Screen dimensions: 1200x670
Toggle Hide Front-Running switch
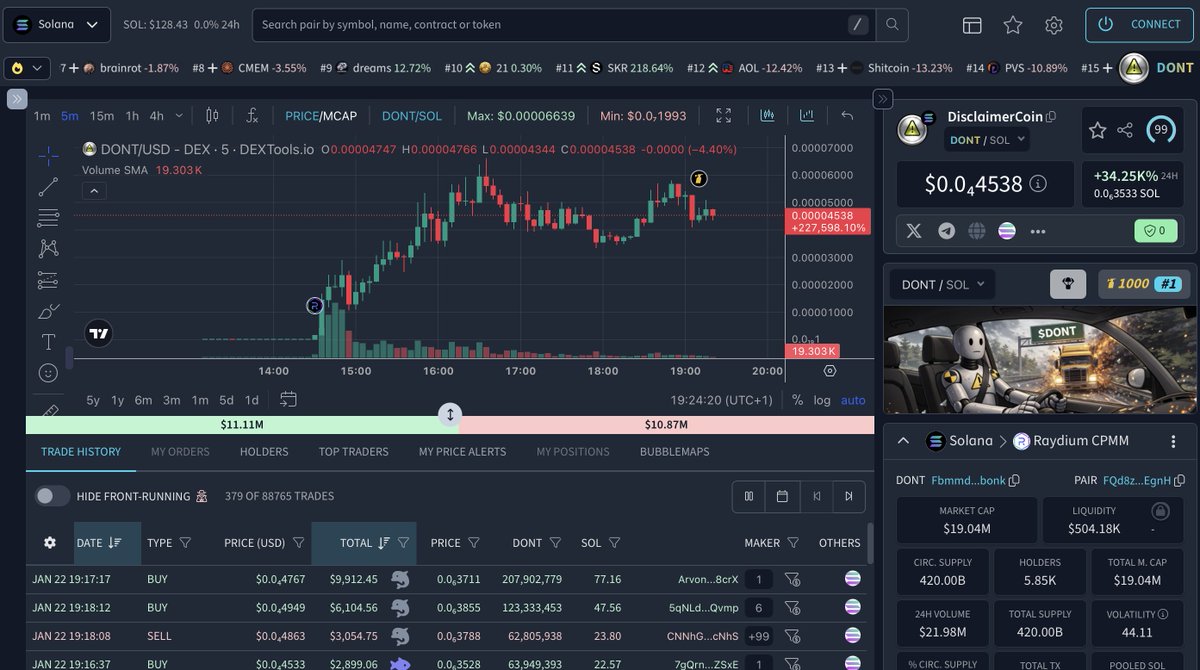click(x=53, y=496)
